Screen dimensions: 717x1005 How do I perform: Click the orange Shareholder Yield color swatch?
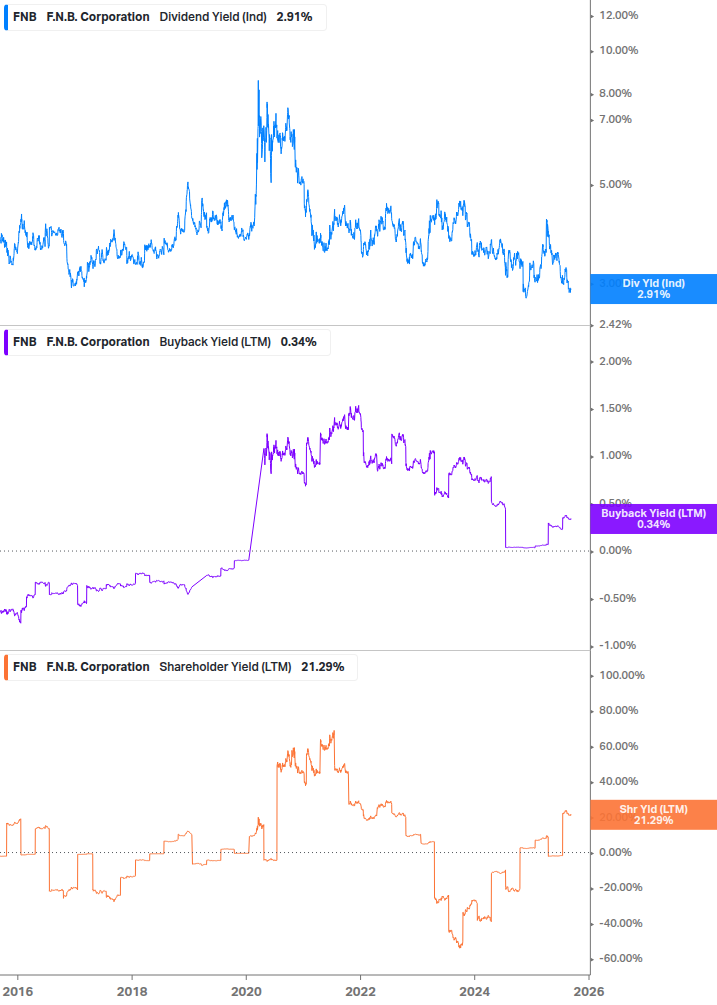click(6, 667)
